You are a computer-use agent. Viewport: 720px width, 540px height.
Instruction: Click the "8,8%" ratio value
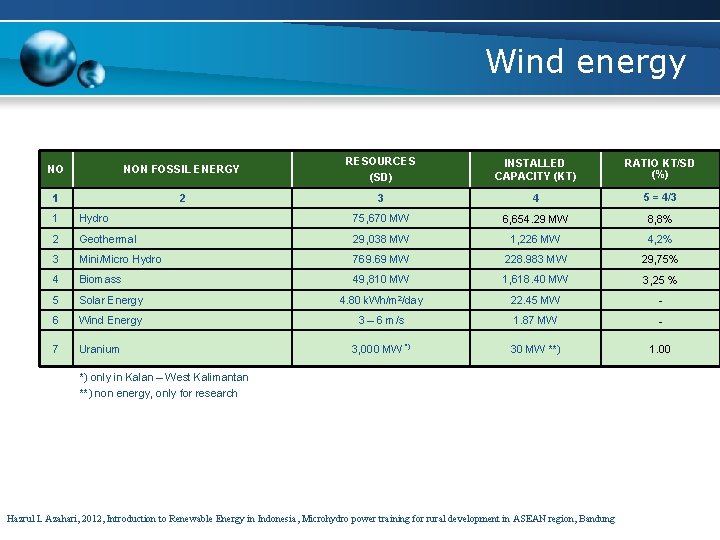tap(659, 219)
